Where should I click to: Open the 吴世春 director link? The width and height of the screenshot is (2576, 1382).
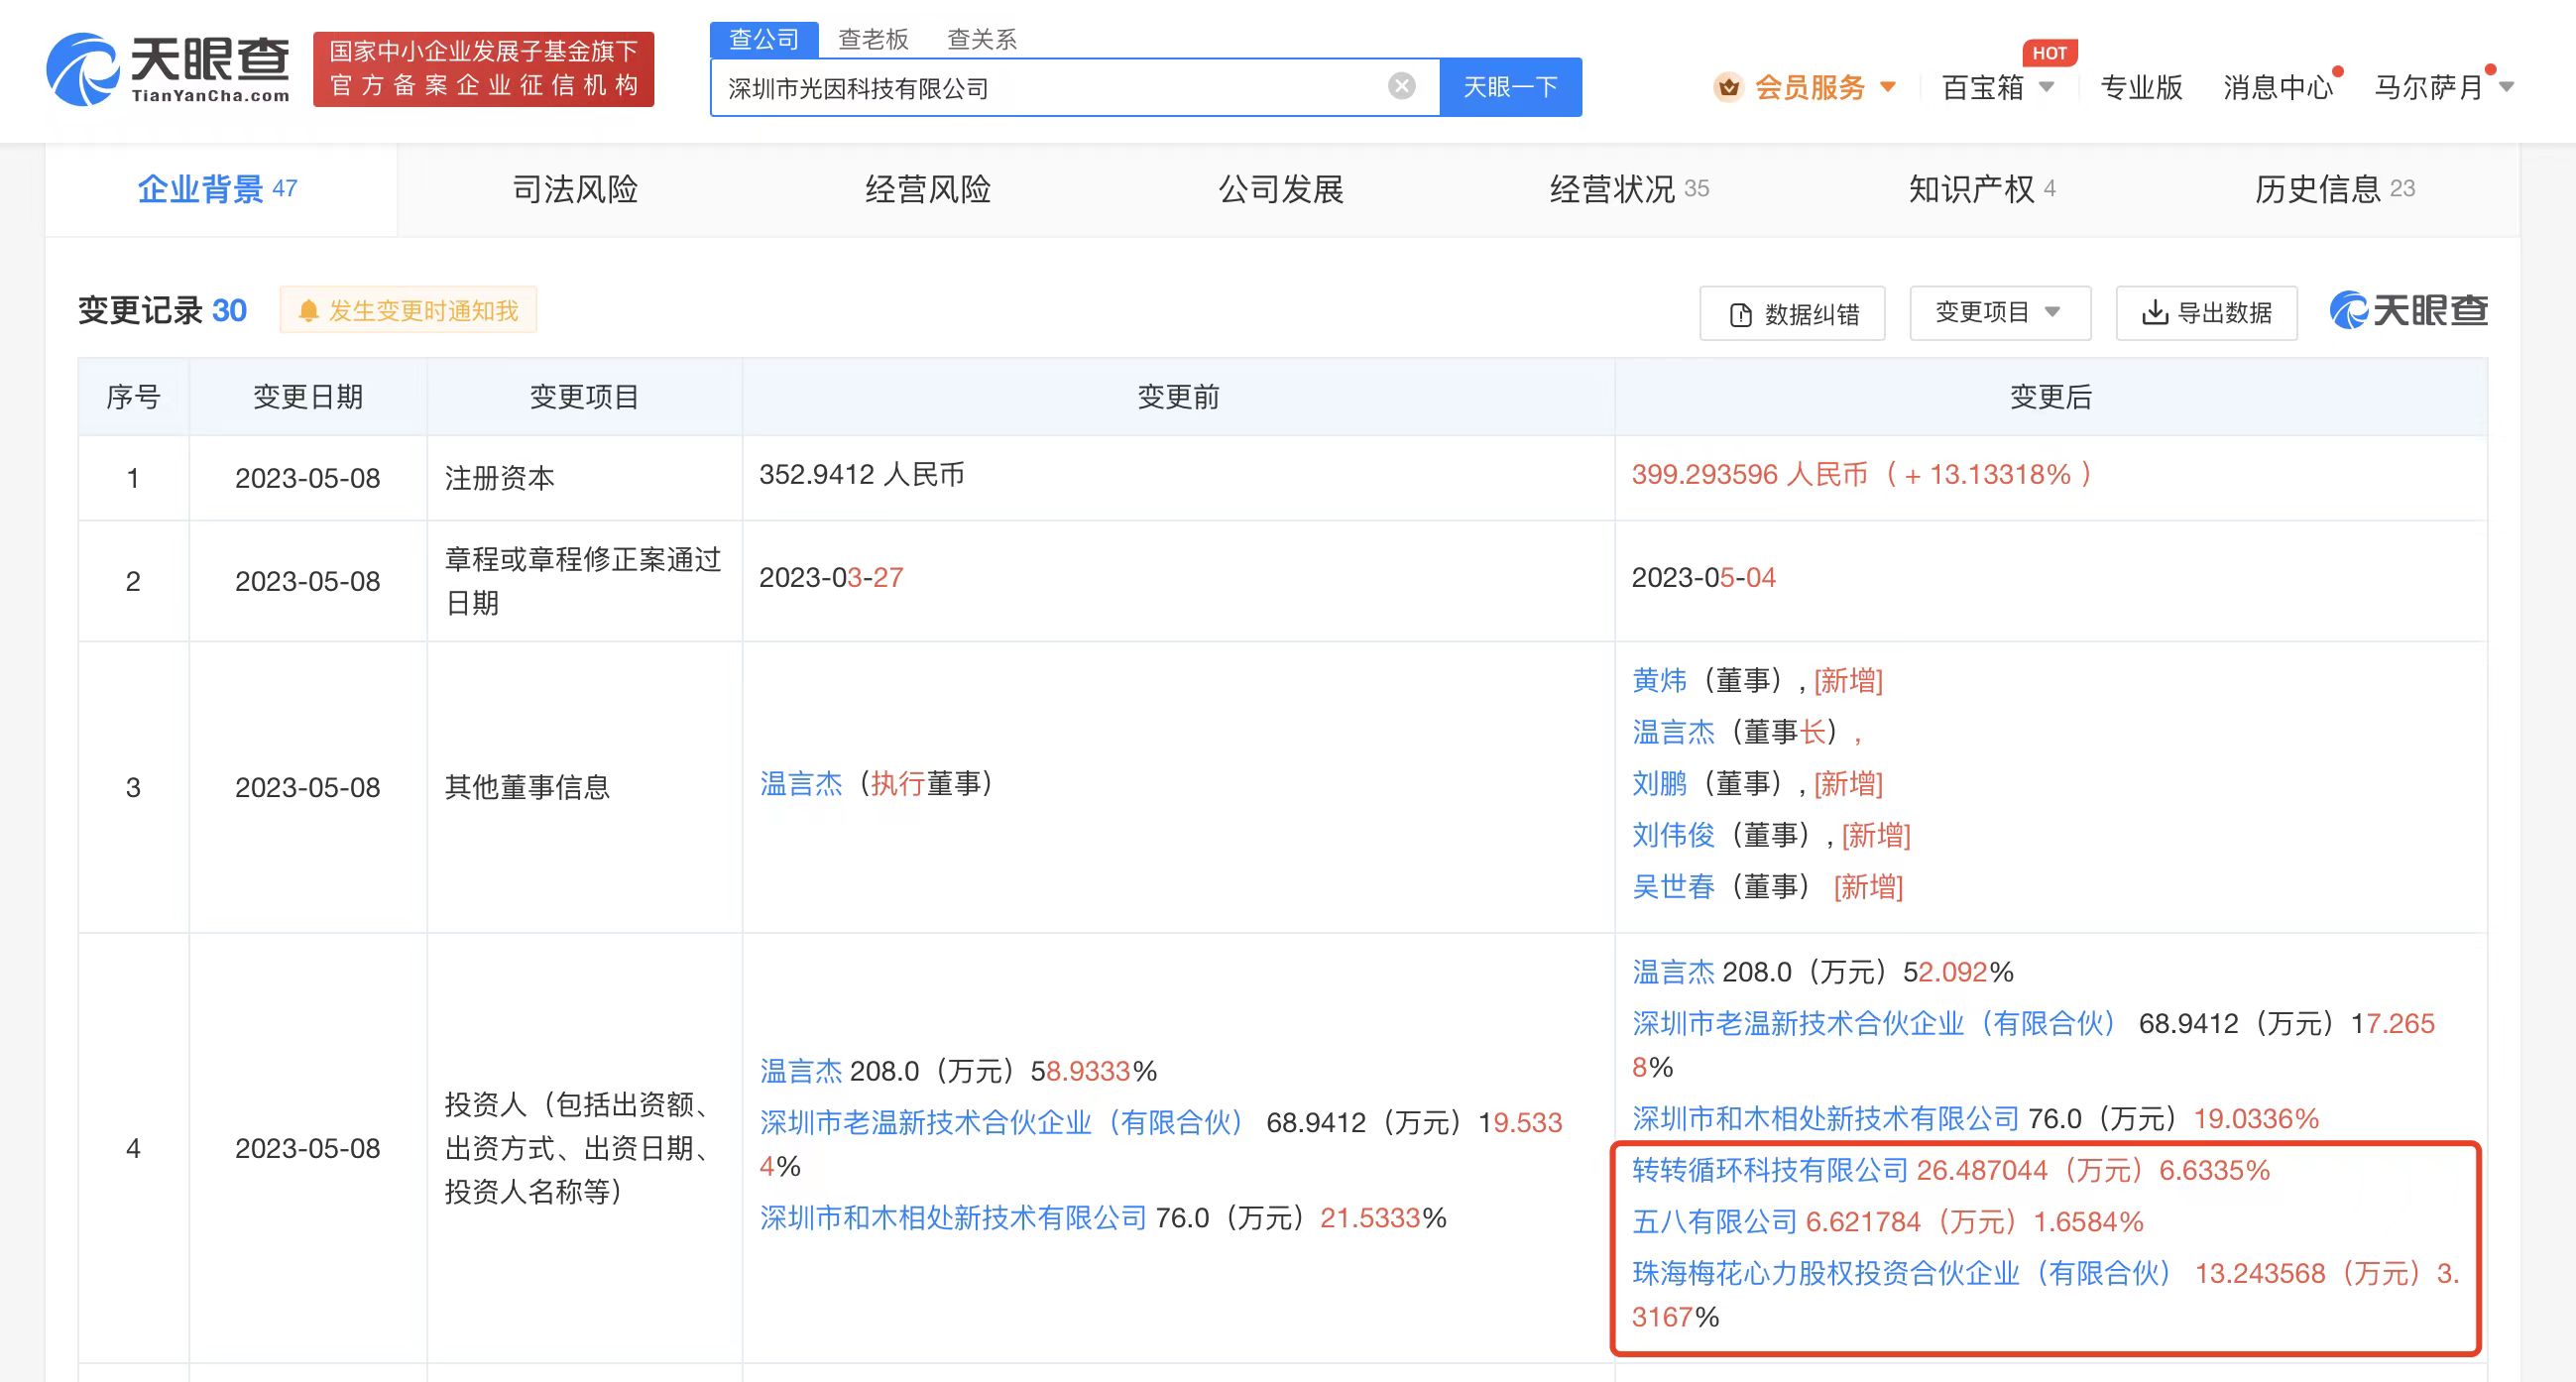coord(1673,887)
